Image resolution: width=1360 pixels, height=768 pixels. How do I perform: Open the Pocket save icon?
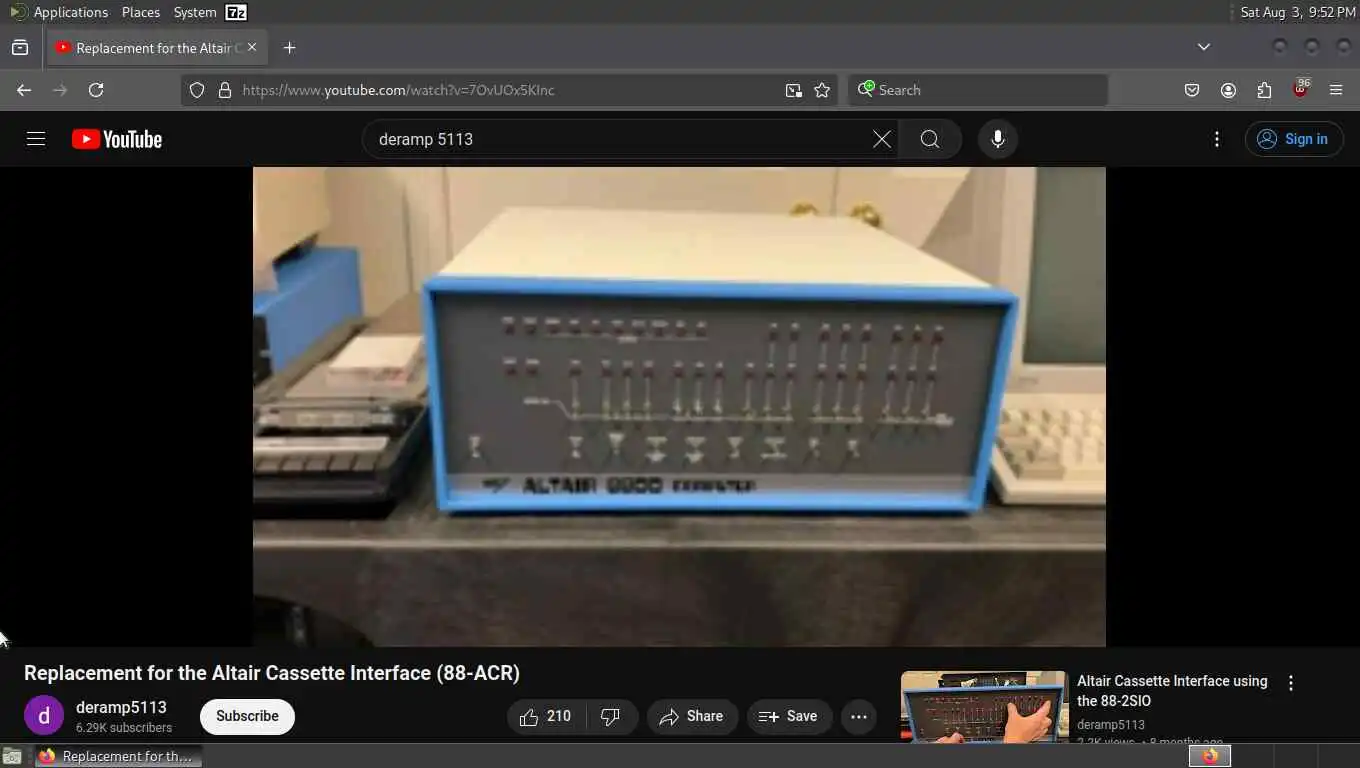click(1192, 90)
